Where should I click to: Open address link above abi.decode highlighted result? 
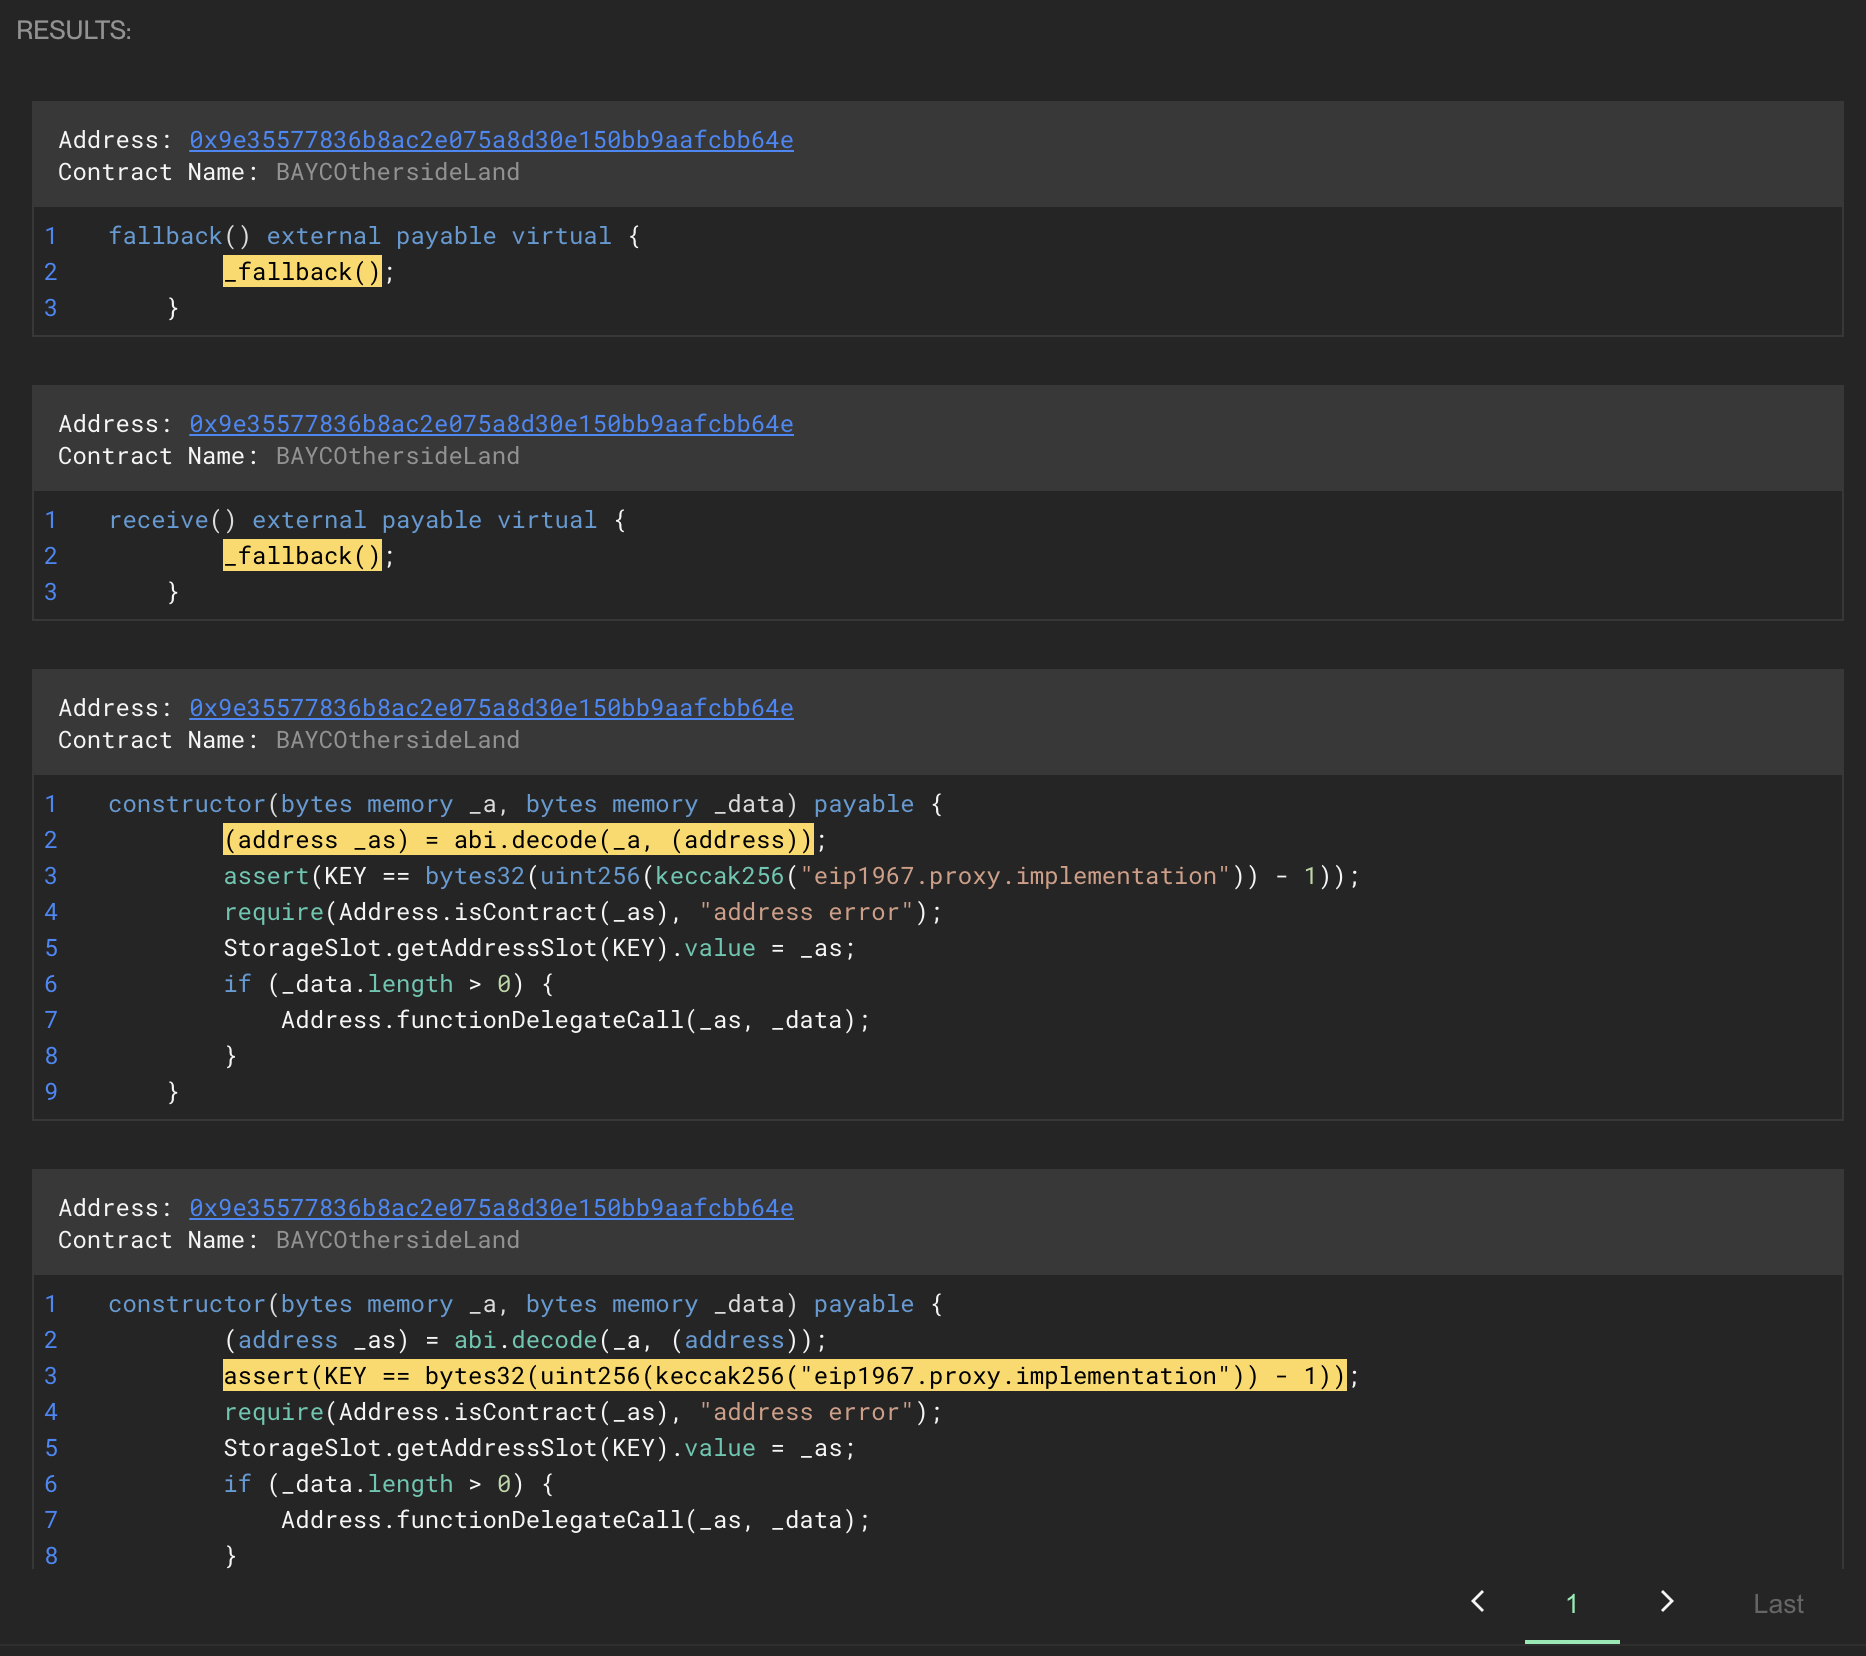pos(491,708)
